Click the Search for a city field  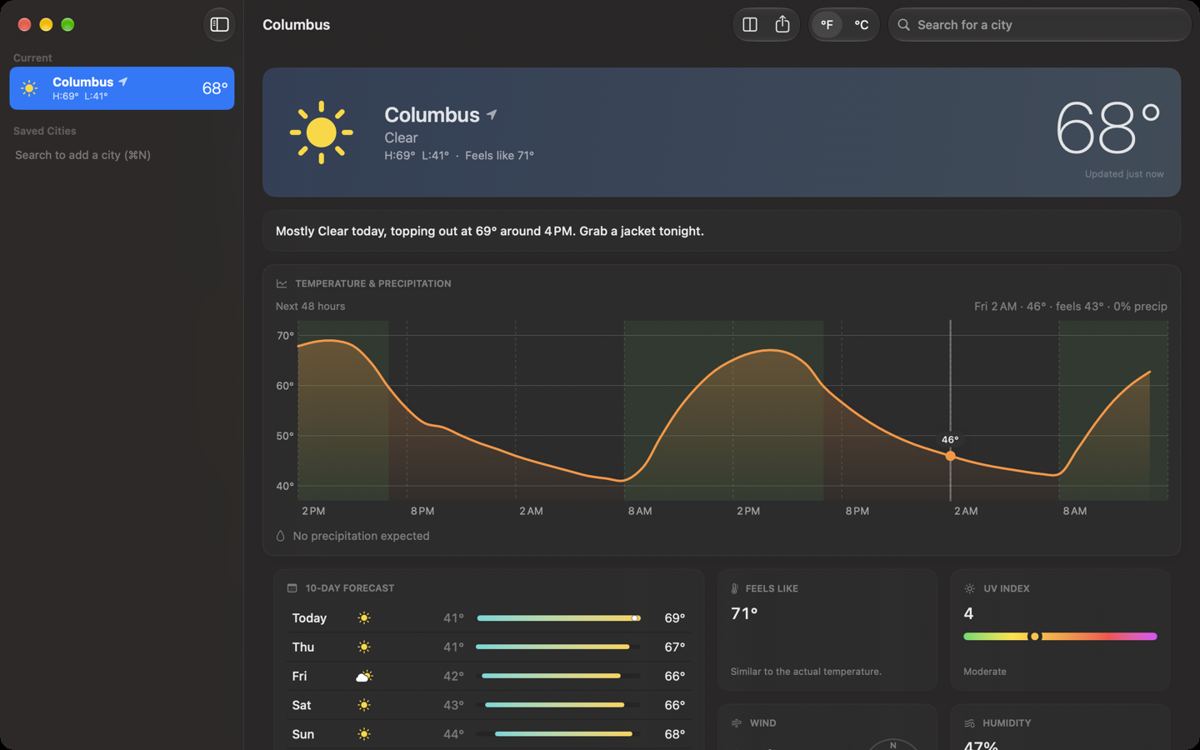coord(1038,25)
